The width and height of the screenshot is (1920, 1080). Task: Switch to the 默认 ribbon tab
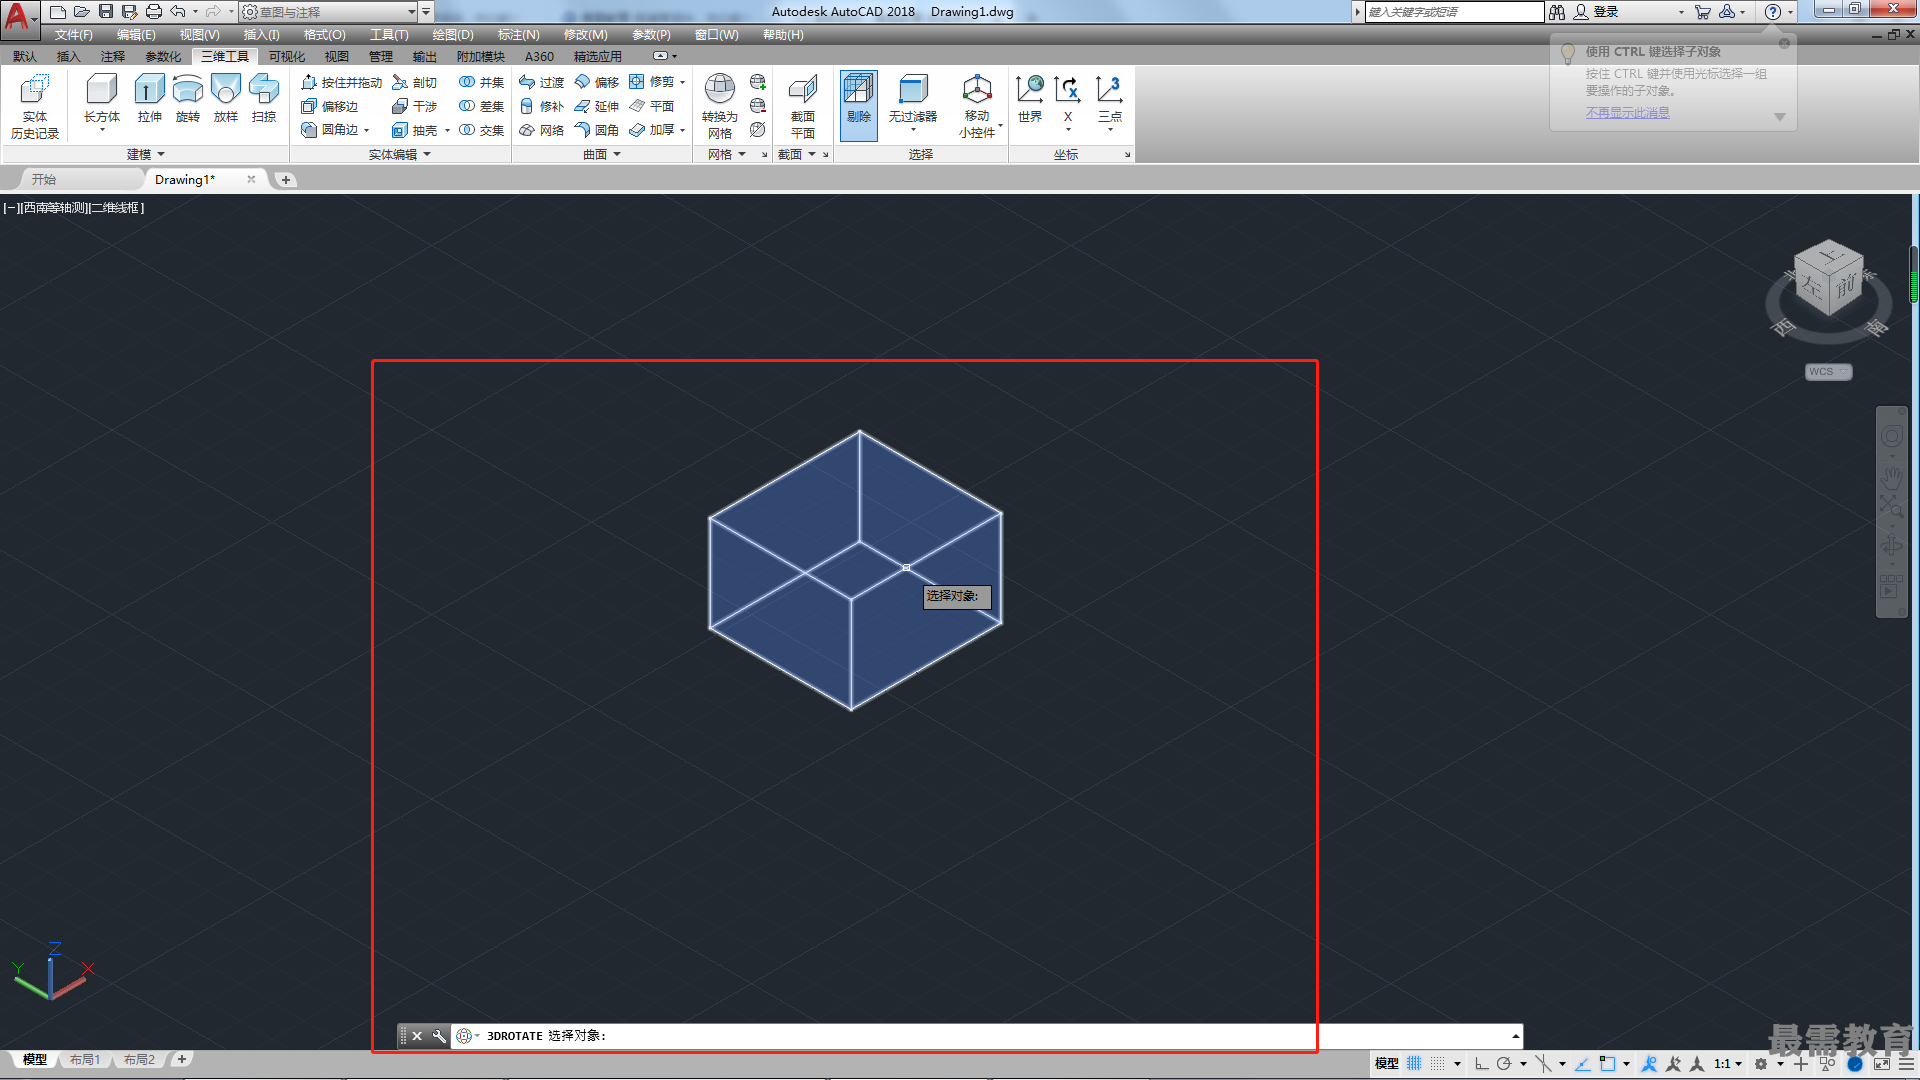(25, 56)
